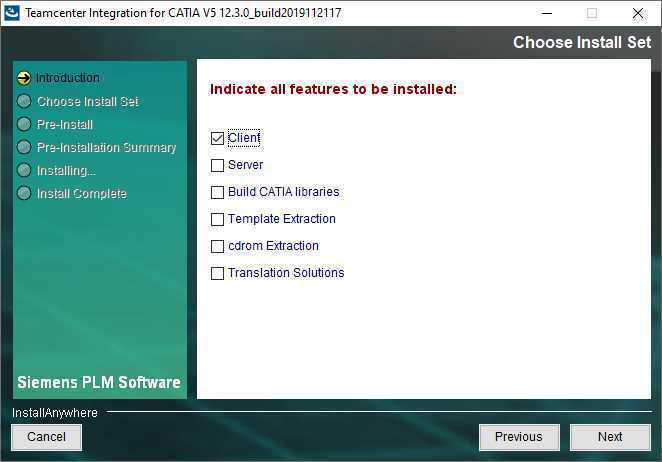Go back with the Previous button
Image resolution: width=662 pixels, height=462 pixels.
click(519, 437)
